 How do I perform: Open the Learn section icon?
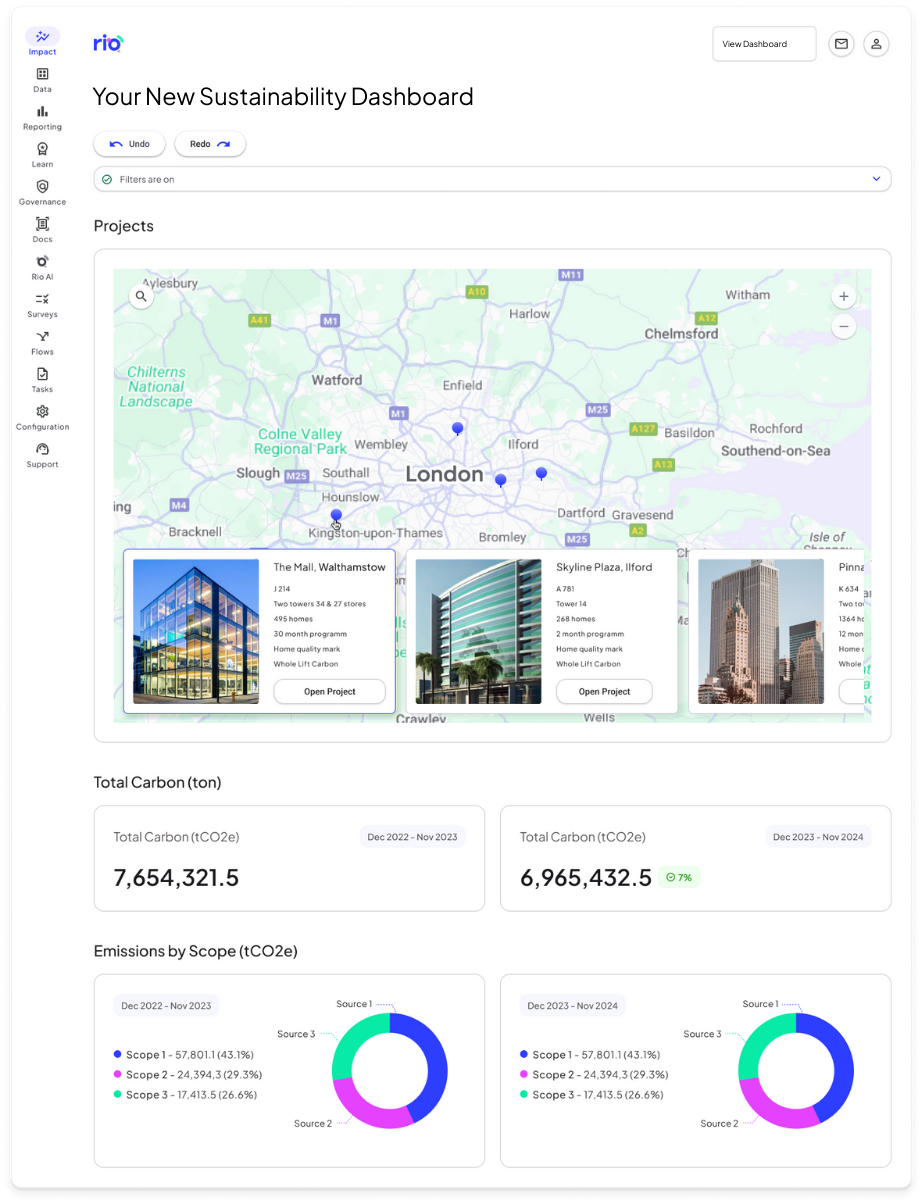coord(42,149)
